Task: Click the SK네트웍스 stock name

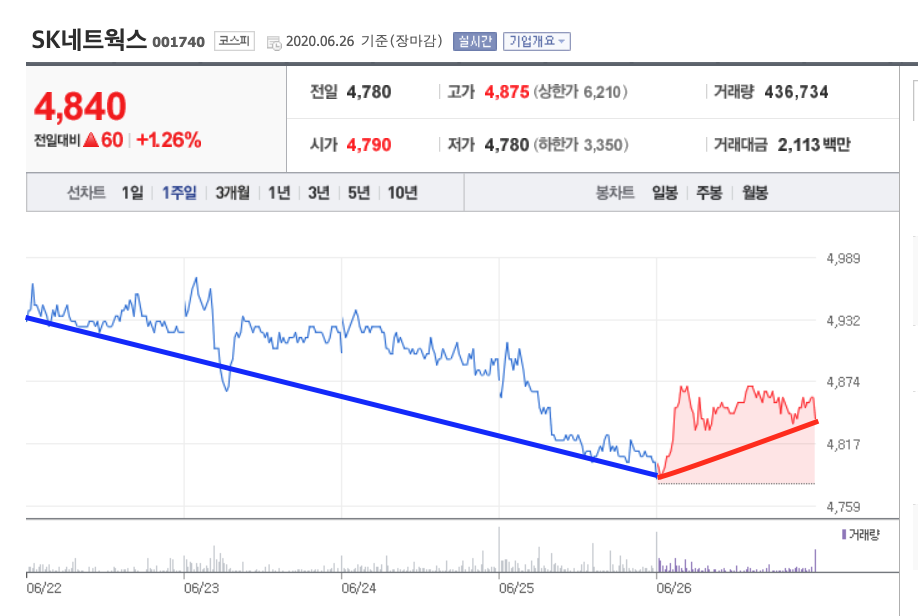Action: [x=88, y=39]
